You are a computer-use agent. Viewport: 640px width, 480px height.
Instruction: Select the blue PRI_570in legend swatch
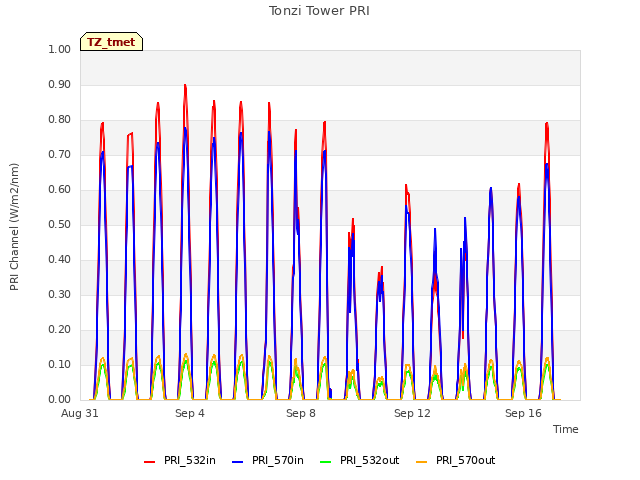tap(238, 462)
